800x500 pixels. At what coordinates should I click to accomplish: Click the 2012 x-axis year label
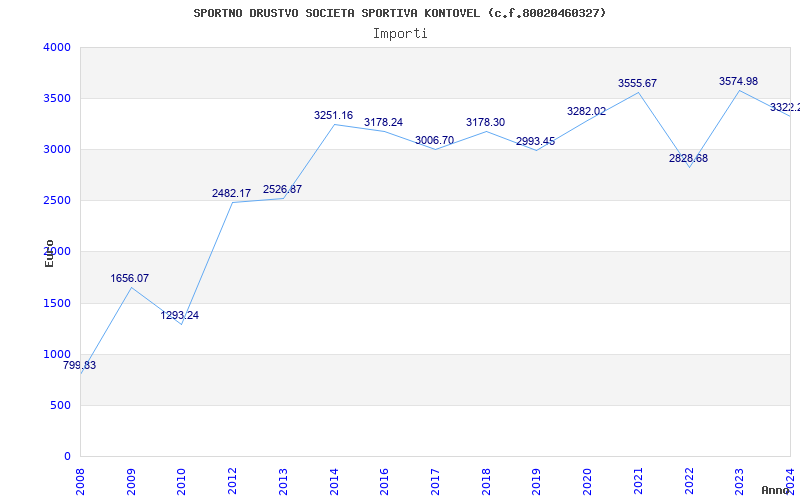[x=232, y=482]
